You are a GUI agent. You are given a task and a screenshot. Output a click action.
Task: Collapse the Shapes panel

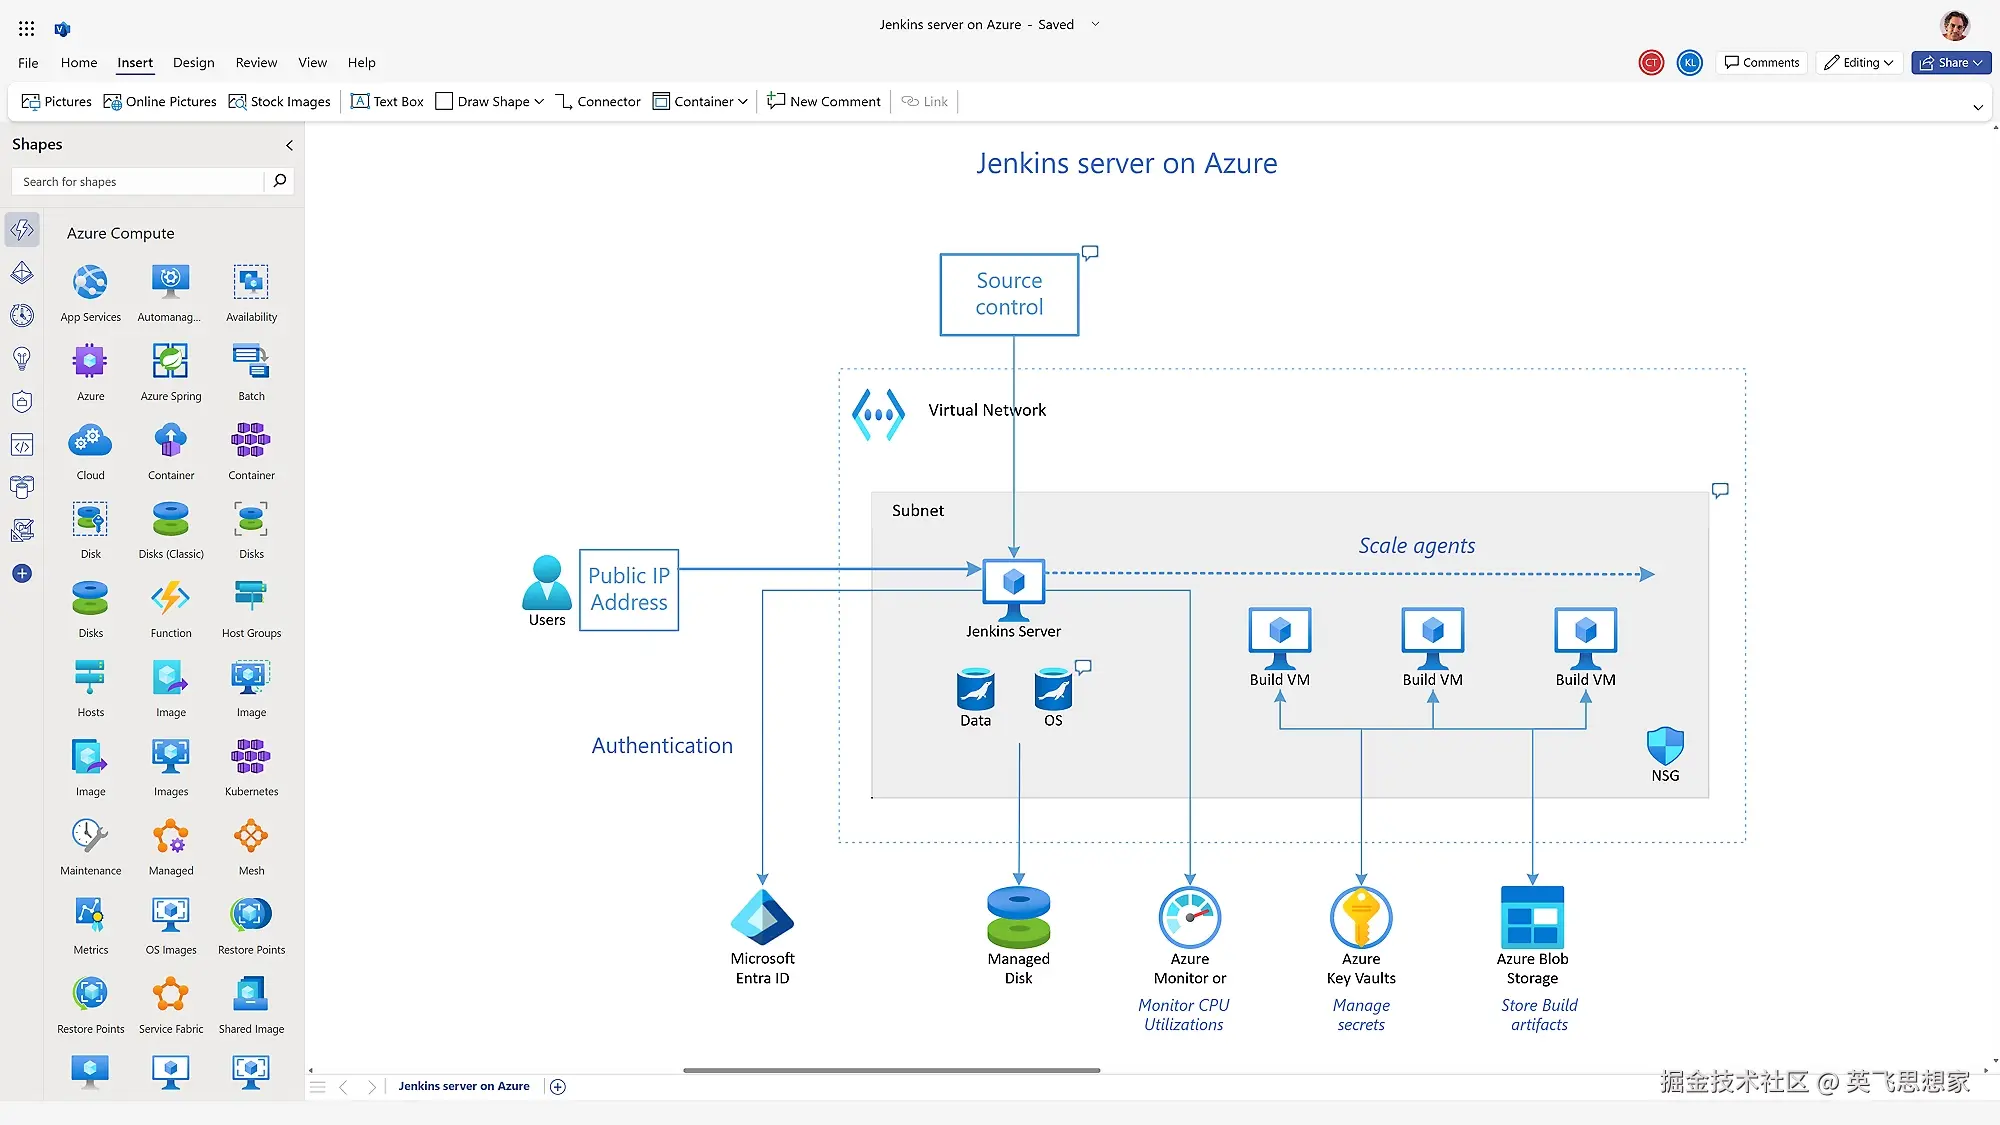click(290, 145)
